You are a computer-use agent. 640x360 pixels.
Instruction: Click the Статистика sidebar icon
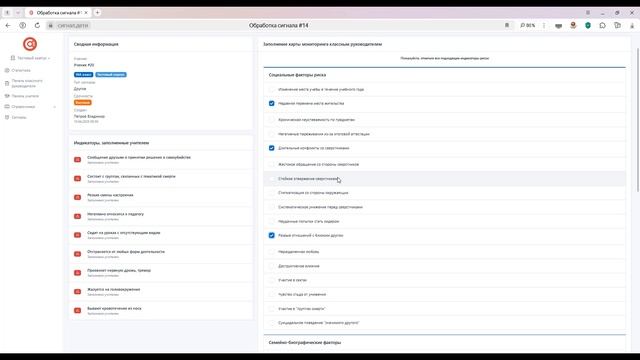coord(7,70)
